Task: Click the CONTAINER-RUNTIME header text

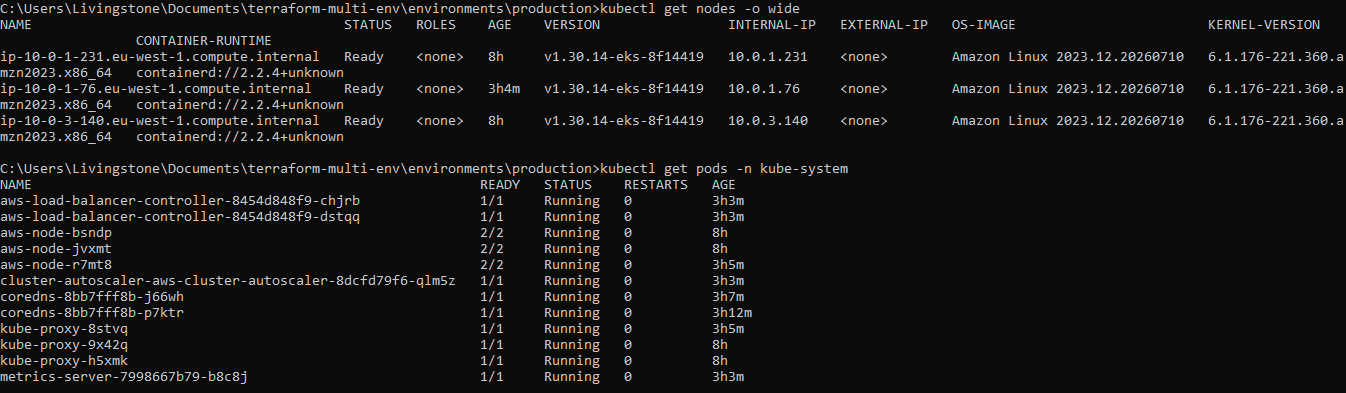Action: coord(204,41)
